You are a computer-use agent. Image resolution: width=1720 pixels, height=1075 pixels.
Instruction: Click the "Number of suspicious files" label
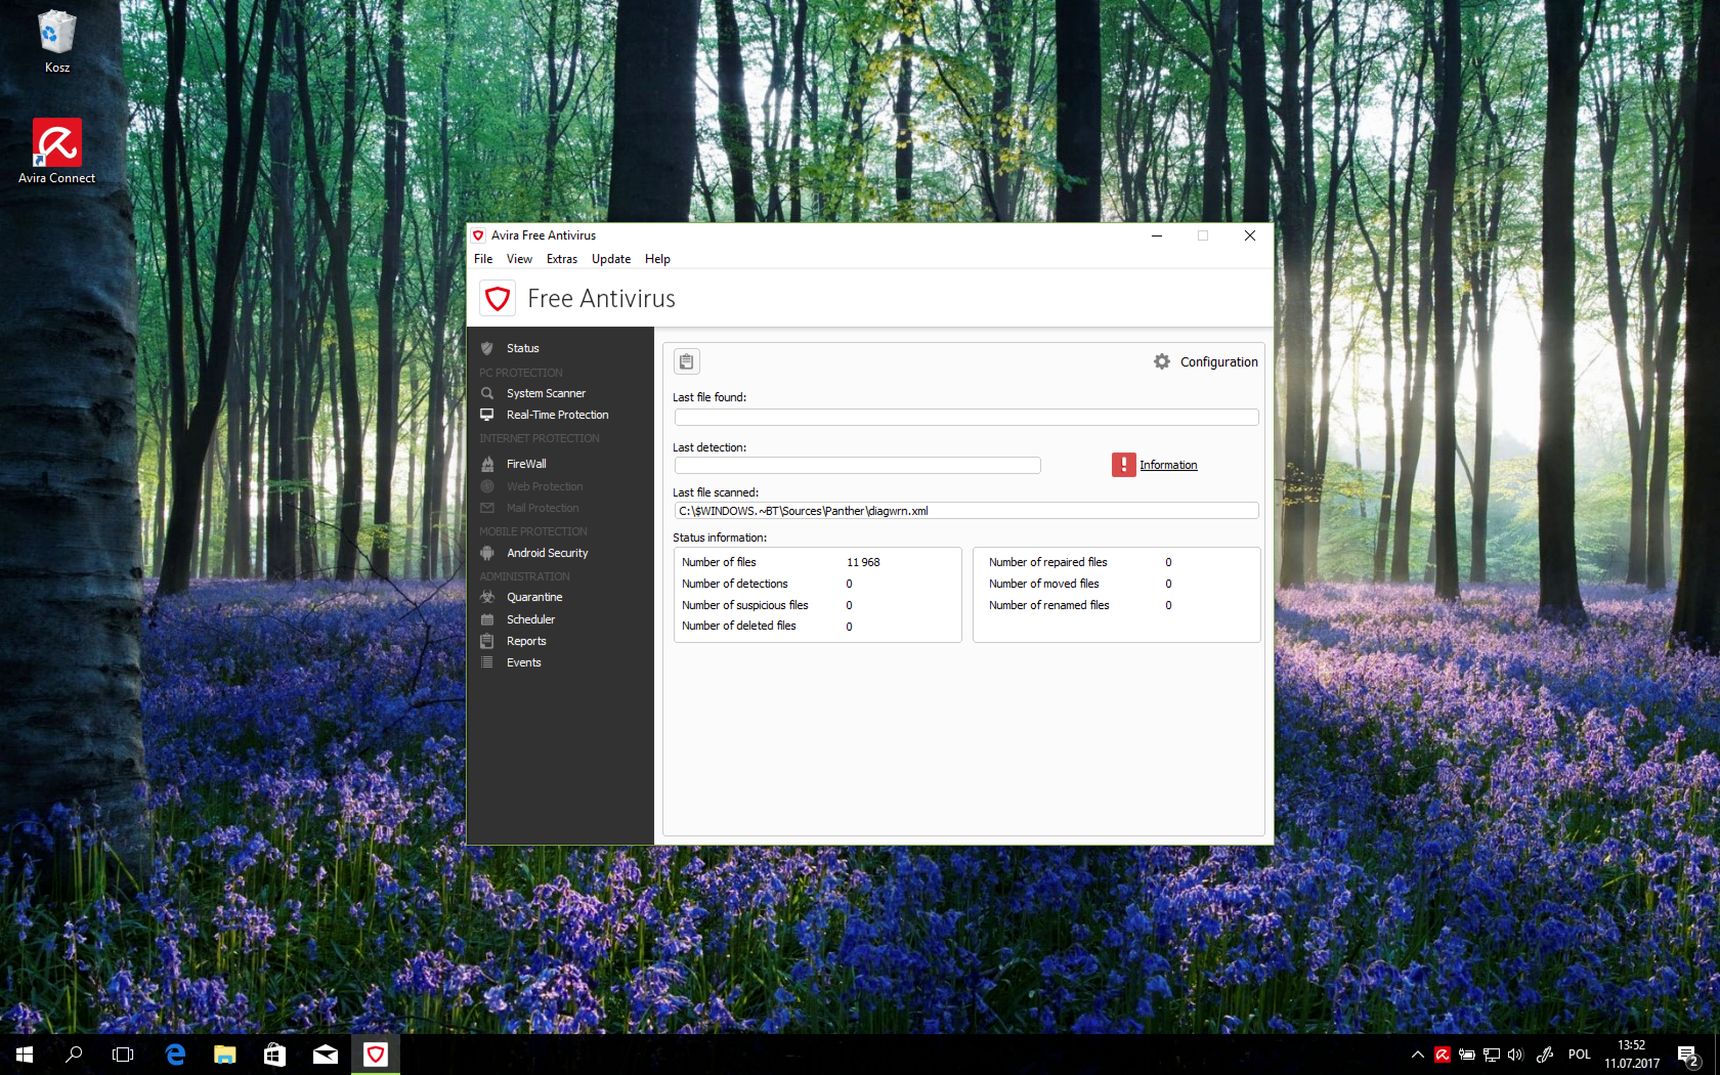click(x=745, y=605)
